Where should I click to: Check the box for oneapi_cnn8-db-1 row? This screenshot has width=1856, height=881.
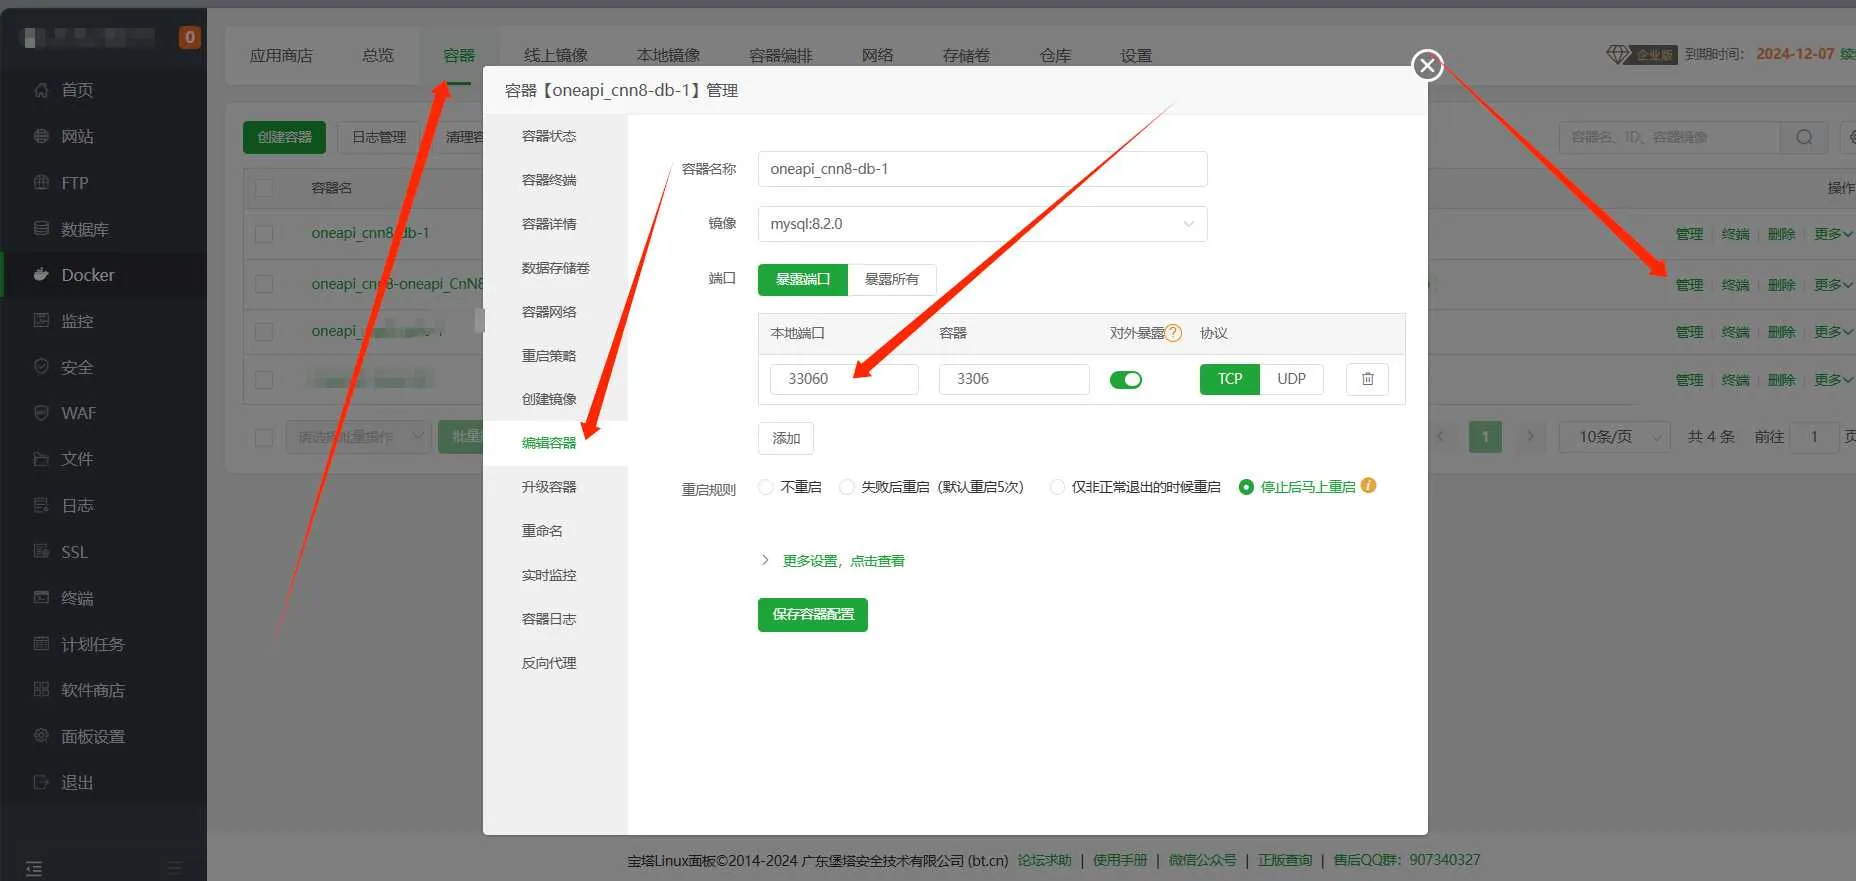pyautogui.click(x=264, y=234)
